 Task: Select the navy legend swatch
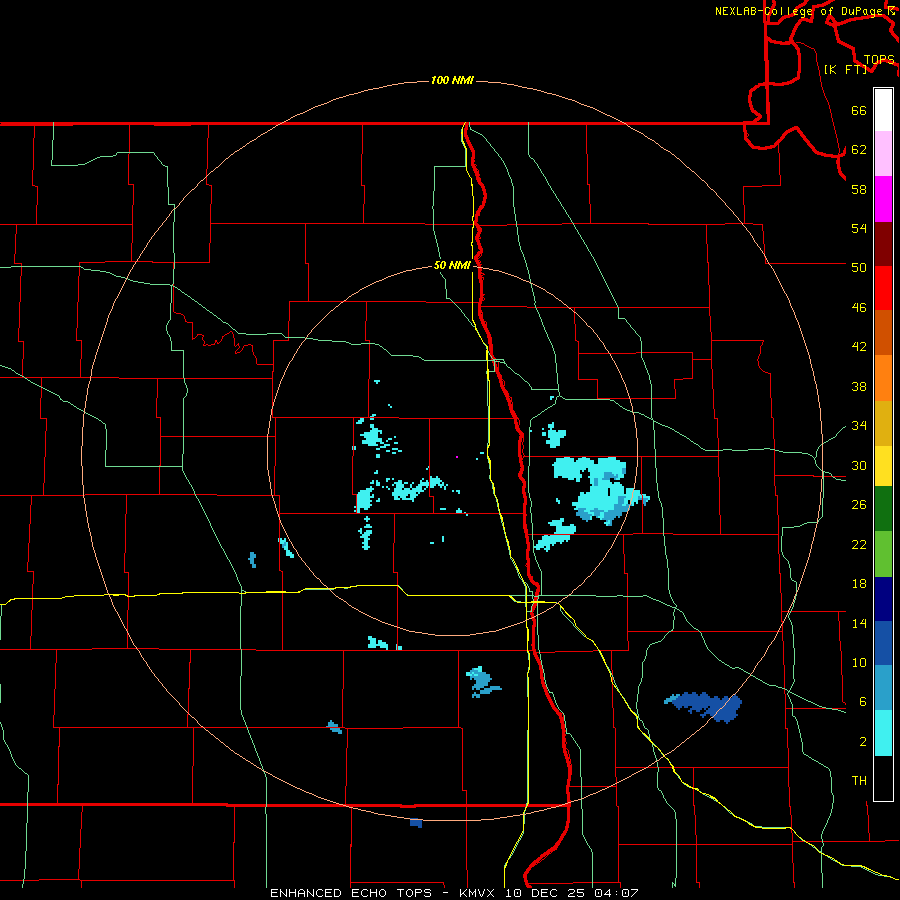coord(883,599)
